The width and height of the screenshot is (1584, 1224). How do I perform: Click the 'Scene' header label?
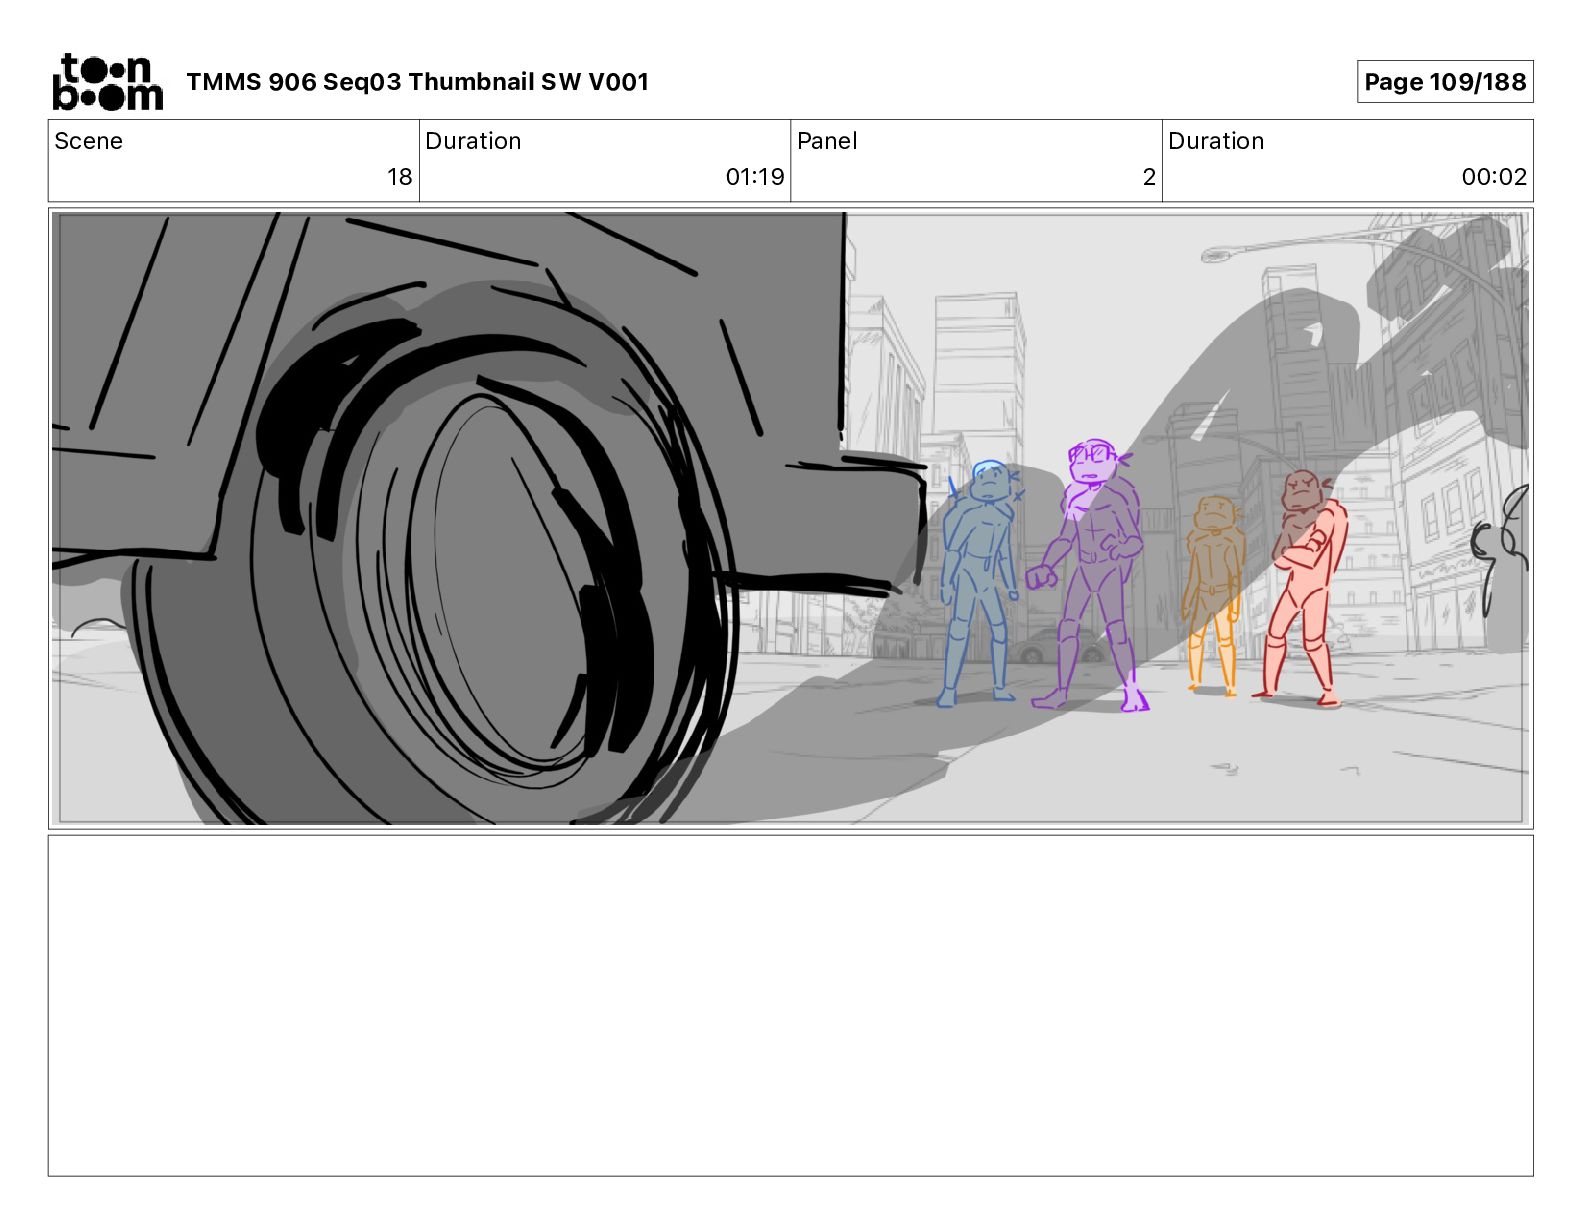click(89, 141)
